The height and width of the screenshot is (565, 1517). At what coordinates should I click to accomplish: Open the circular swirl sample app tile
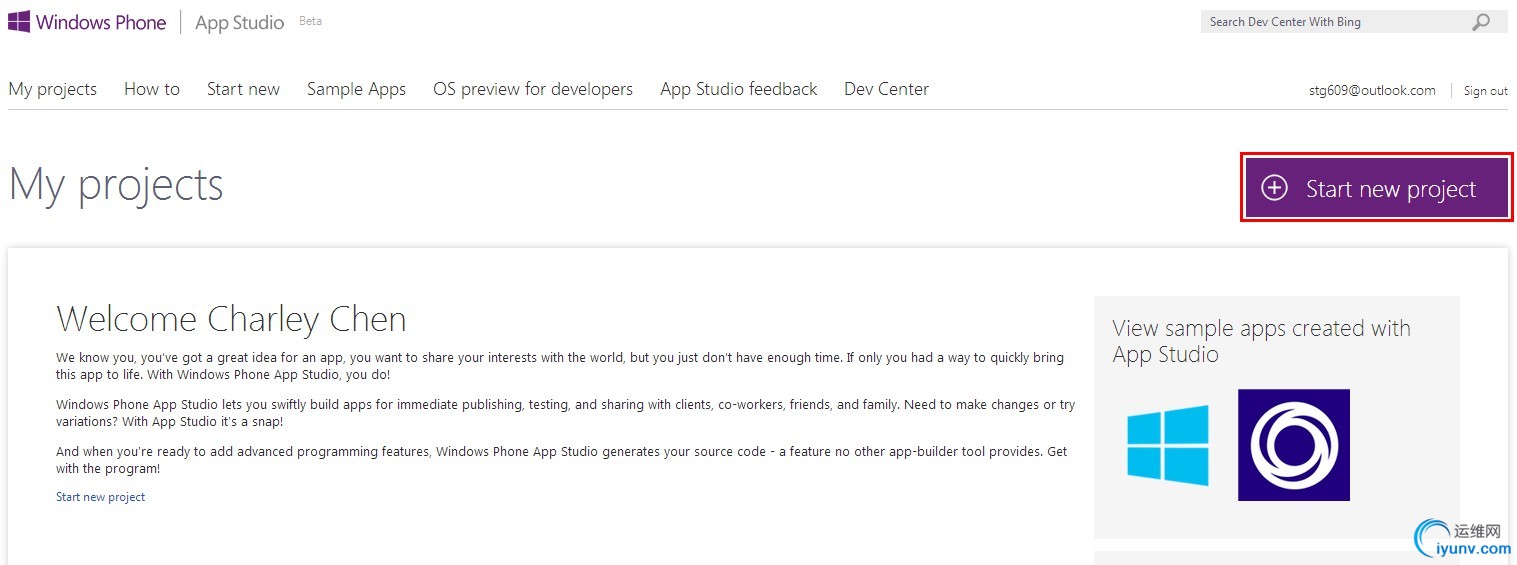[x=1294, y=445]
